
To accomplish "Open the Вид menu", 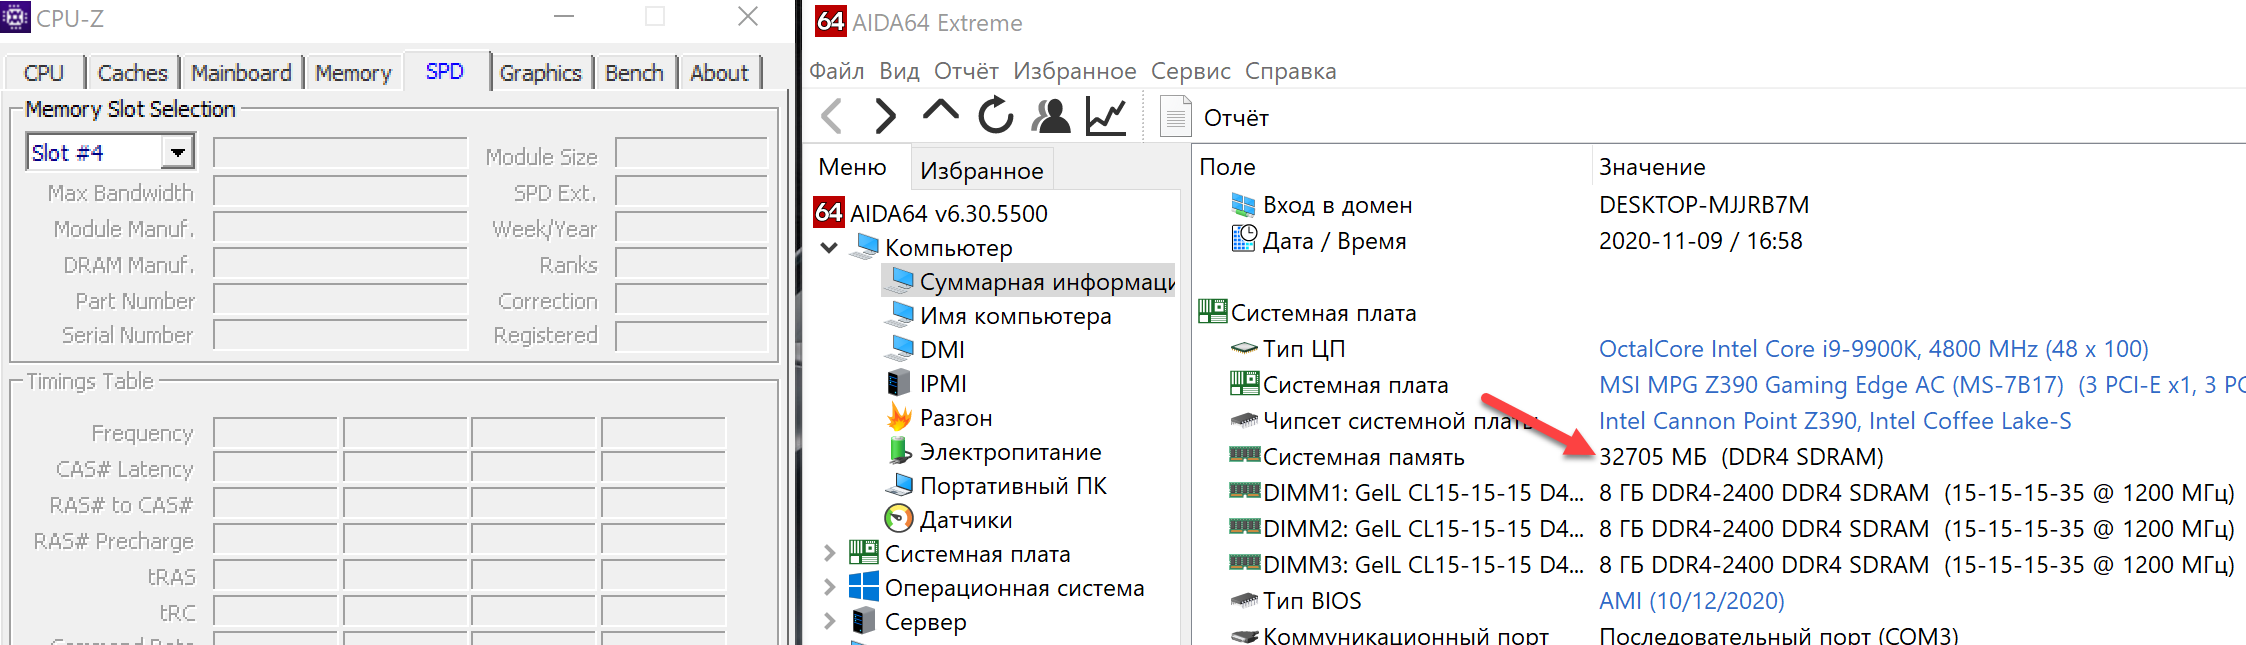I will pyautogui.click(x=899, y=71).
